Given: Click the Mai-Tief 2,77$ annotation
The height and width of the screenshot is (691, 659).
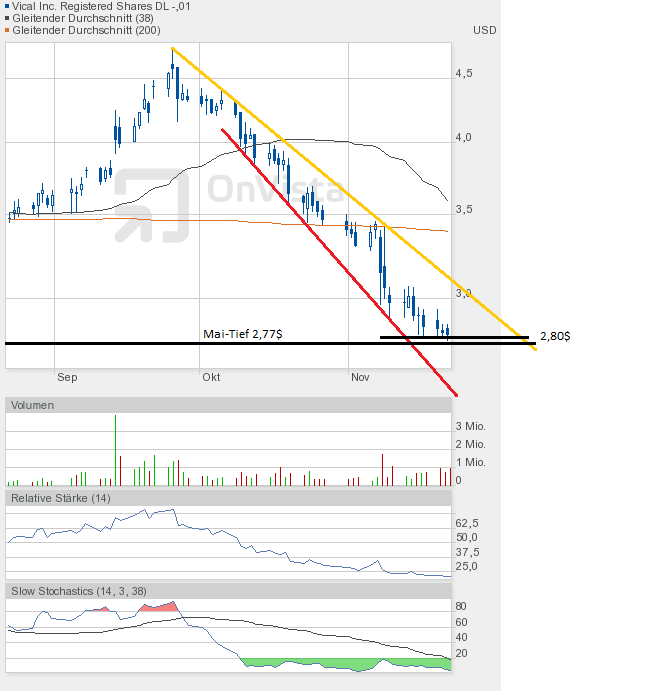Looking at the screenshot, I should click(x=242, y=334).
